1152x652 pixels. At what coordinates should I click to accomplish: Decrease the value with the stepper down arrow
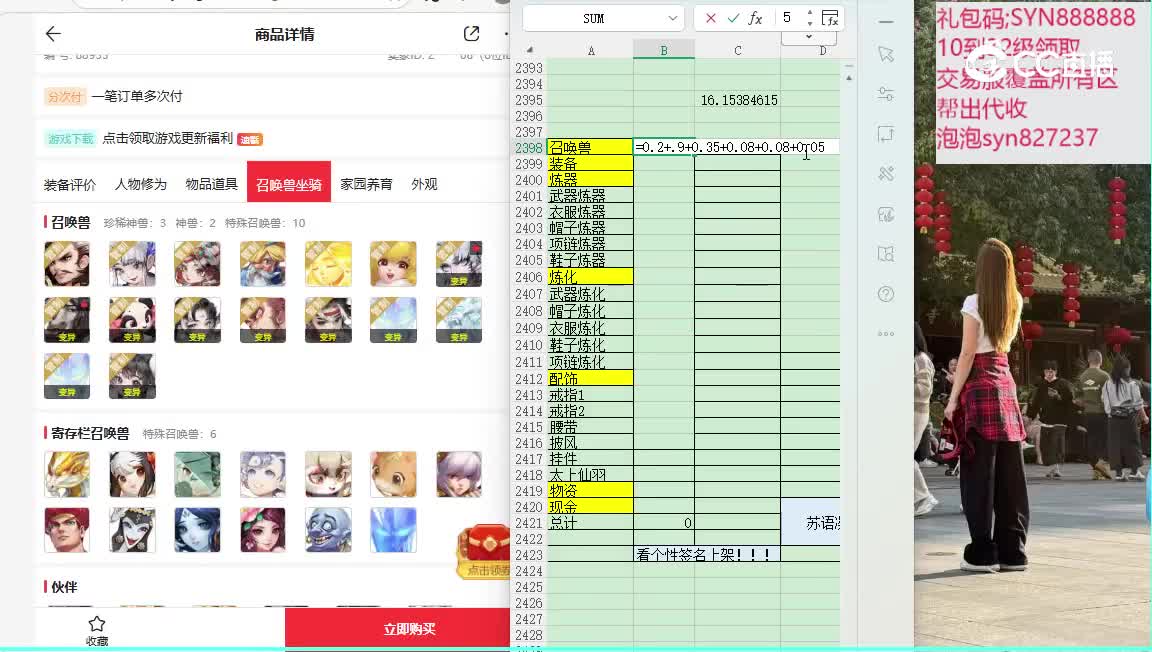point(810,24)
